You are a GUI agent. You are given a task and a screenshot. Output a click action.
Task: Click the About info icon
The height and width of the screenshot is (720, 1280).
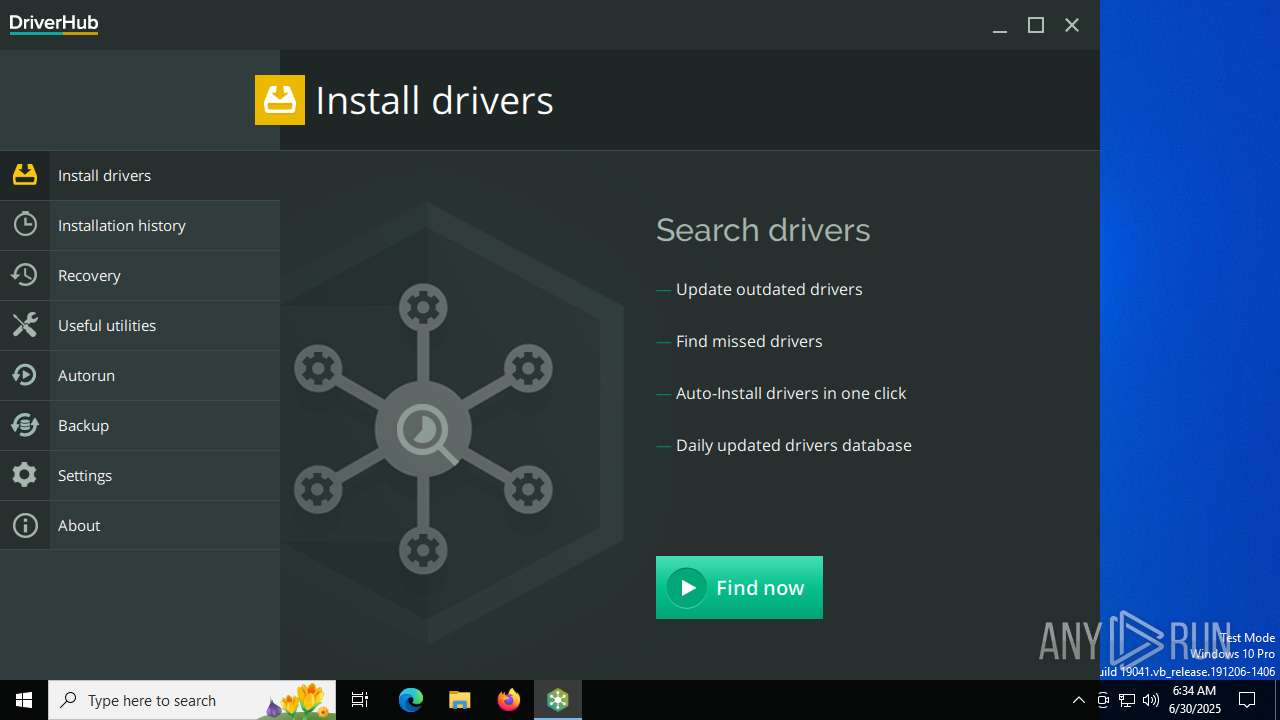(x=25, y=525)
